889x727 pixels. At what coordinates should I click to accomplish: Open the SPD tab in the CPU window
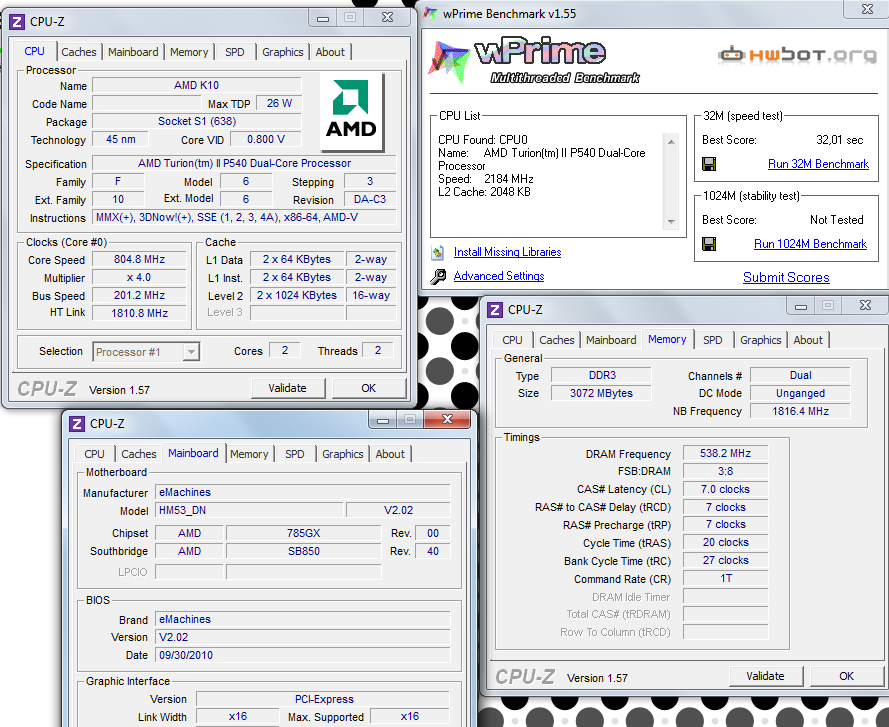[x=235, y=52]
